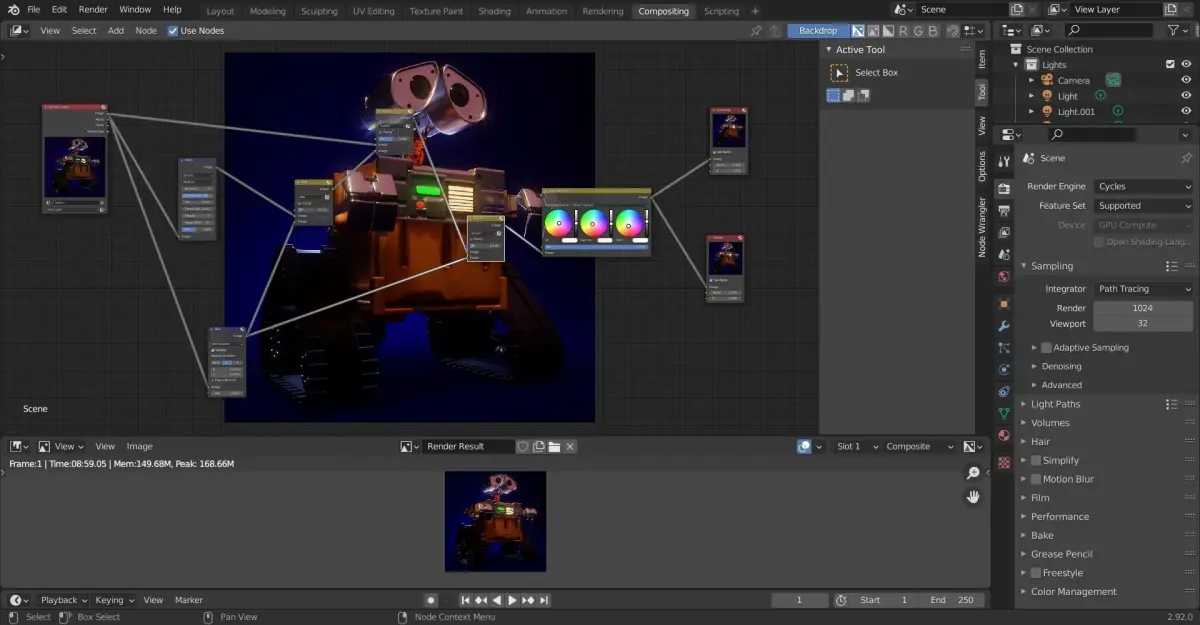Screen dimensions: 1200x625
Task: Open the Composite layer dropdown
Action: pyautogui.click(x=917, y=446)
